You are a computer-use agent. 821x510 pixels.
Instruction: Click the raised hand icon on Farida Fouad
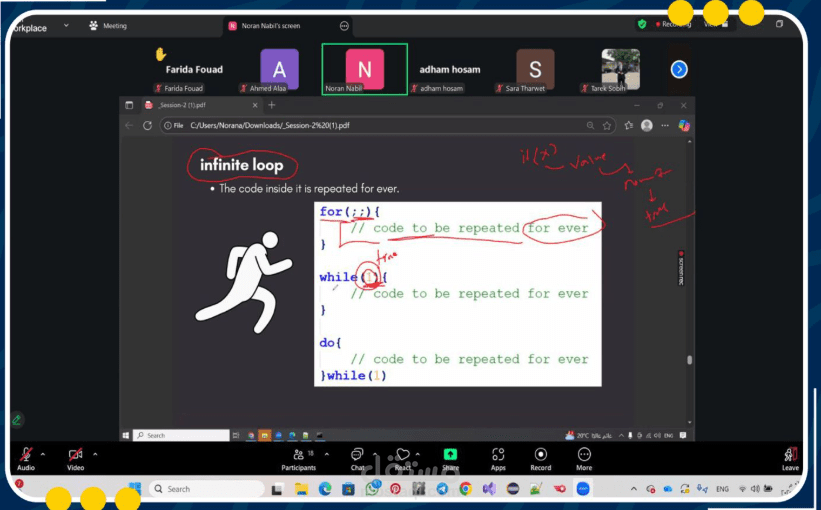(160, 54)
